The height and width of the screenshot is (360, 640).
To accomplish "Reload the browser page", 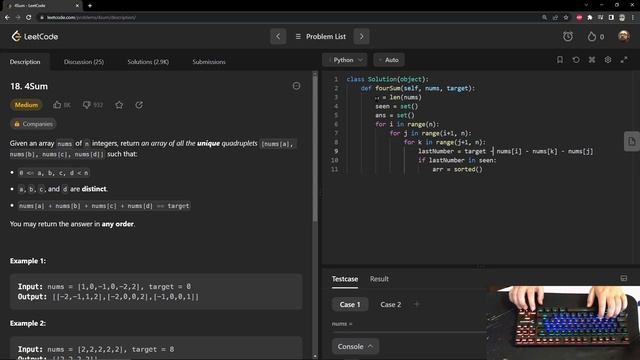I will tap(29, 18).
